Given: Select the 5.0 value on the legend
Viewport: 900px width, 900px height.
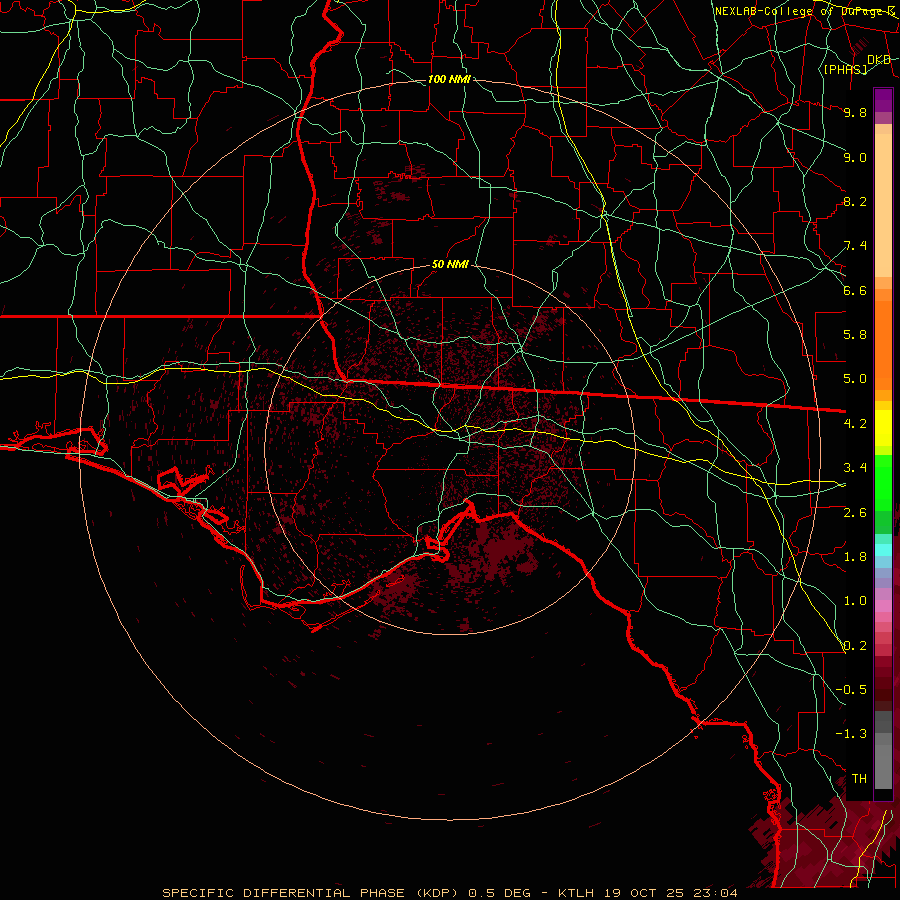Looking at the screenshot, I should (x=855, y=379).
